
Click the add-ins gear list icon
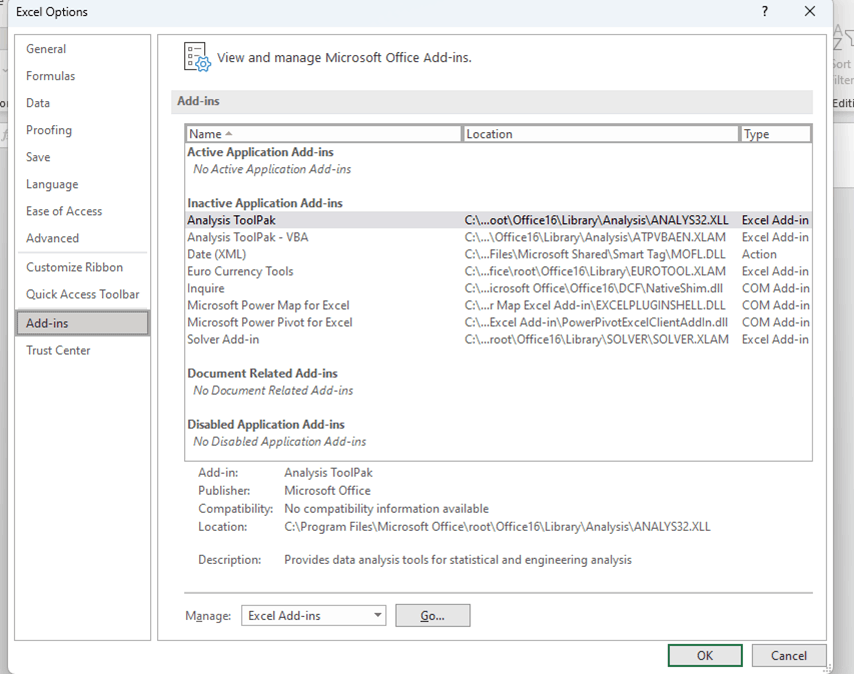coord(197,57)
